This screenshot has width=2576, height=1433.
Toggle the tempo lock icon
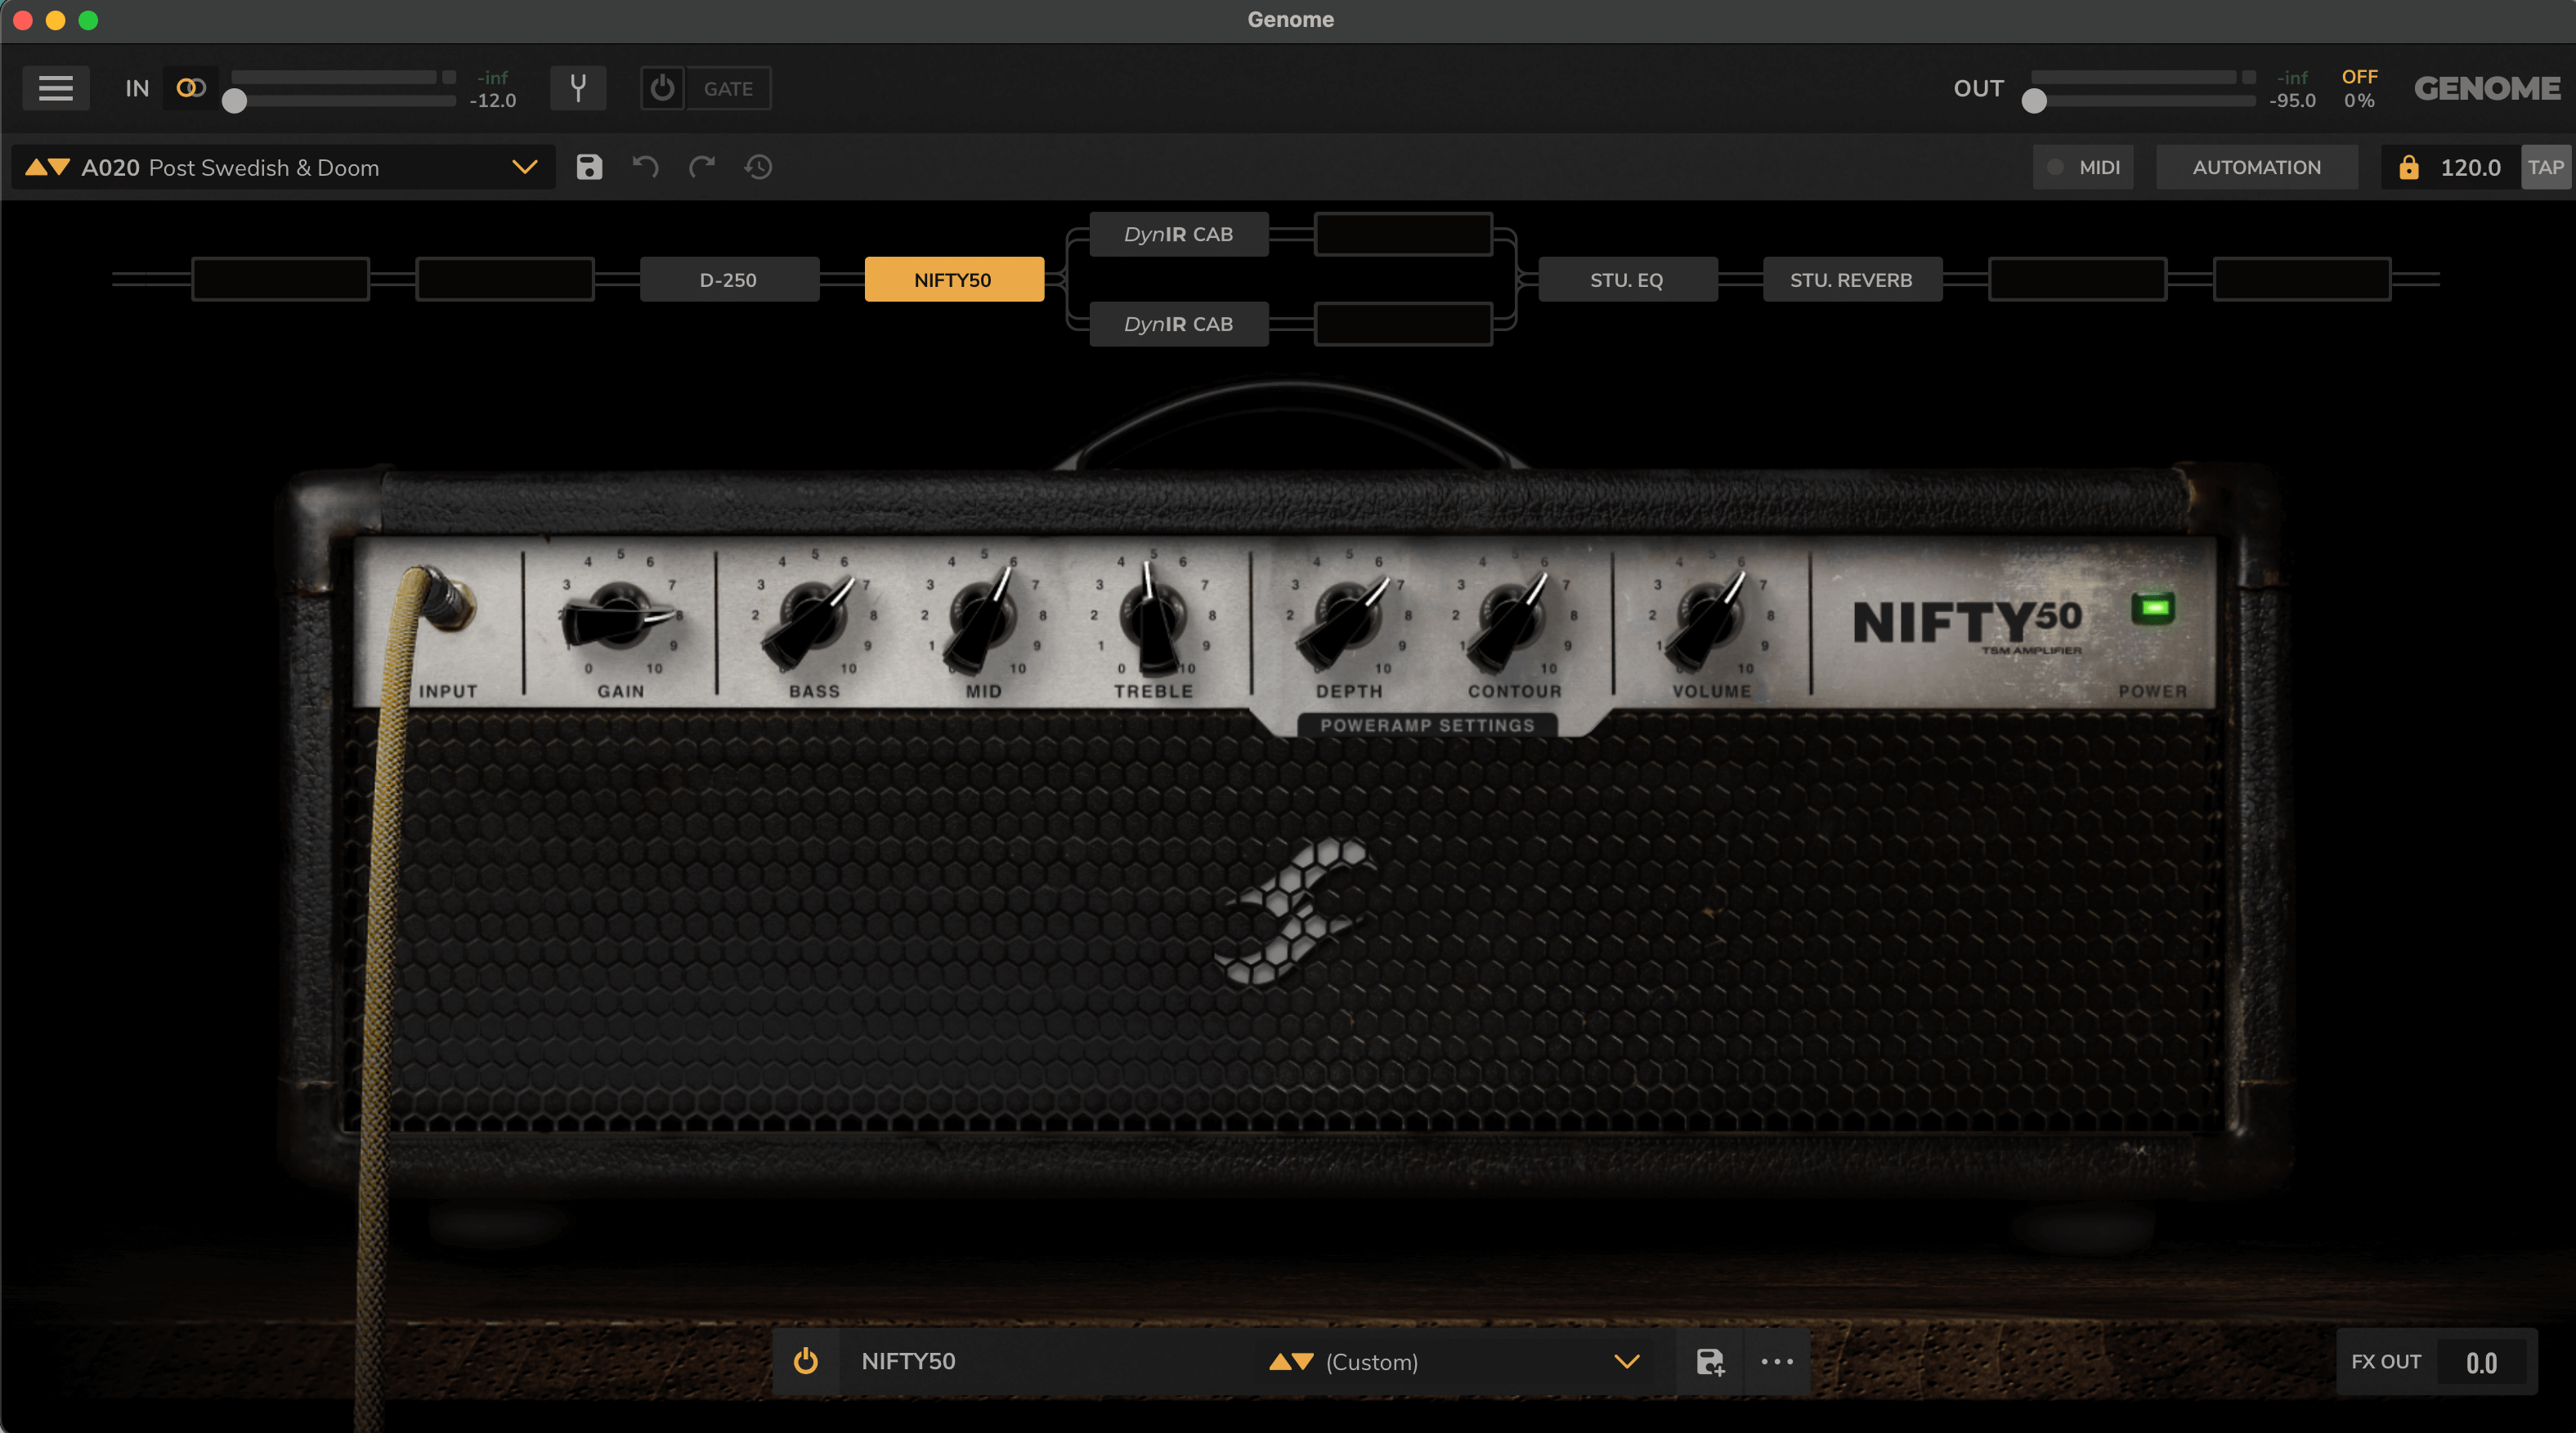tap(2408, 167)
